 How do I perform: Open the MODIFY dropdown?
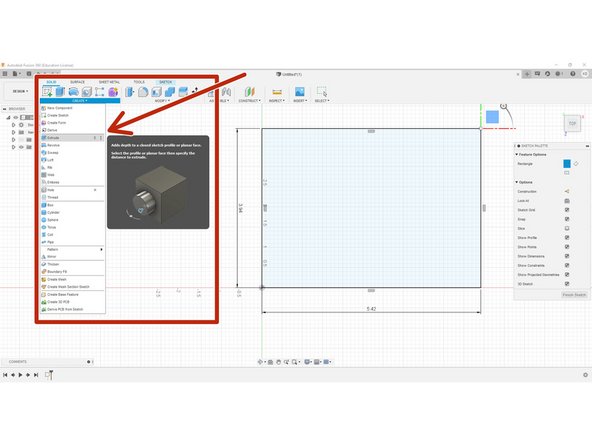[162, 101]
